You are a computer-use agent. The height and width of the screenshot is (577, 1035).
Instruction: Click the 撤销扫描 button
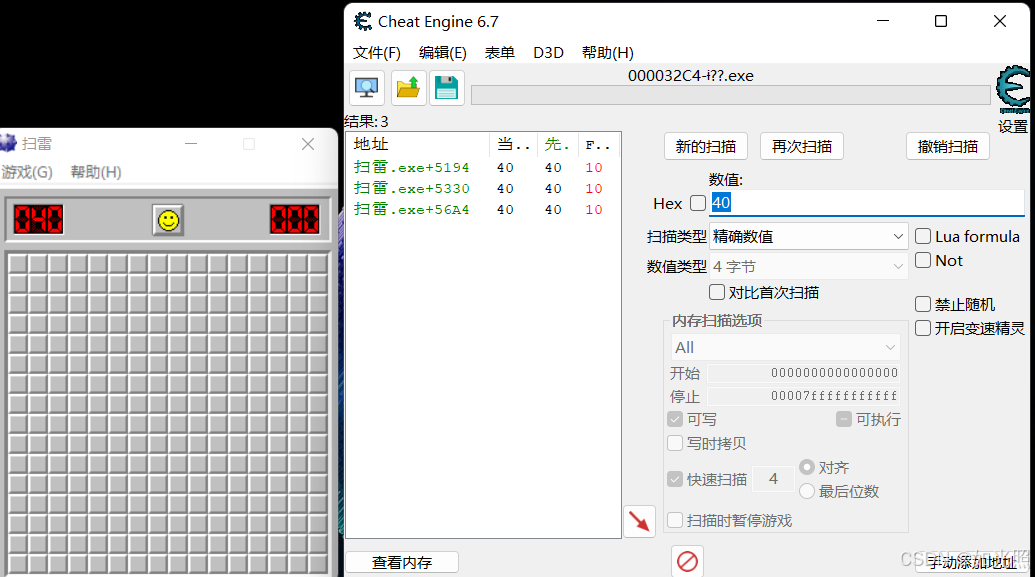948,147
